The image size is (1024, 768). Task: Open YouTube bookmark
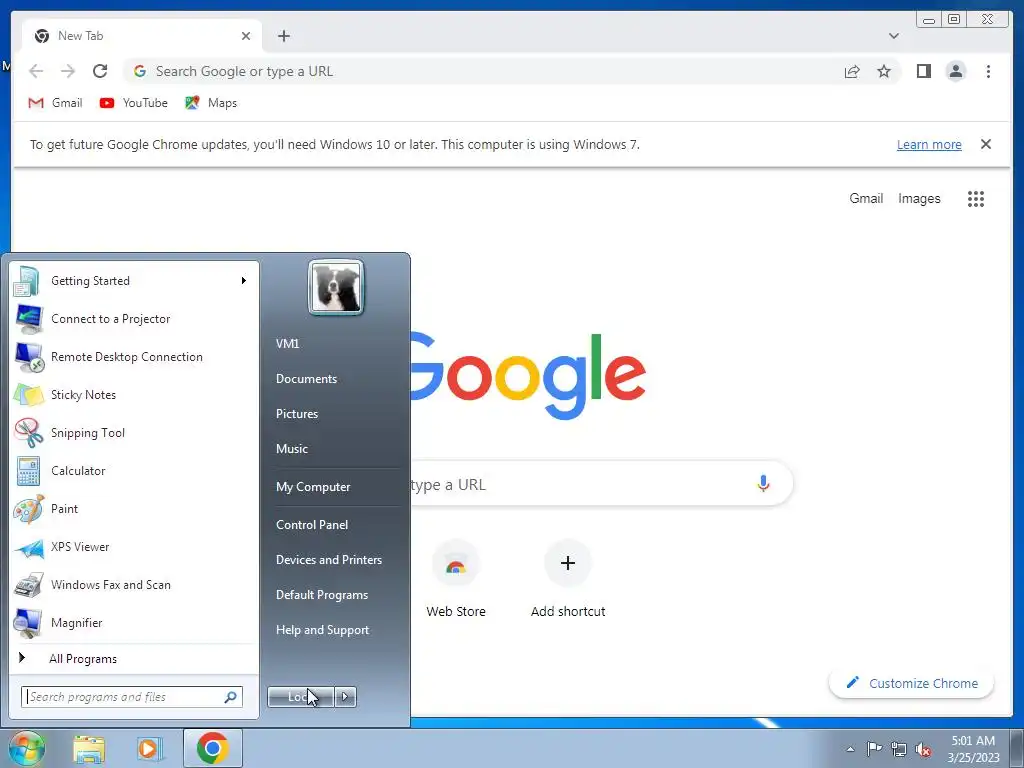(134, 103)
